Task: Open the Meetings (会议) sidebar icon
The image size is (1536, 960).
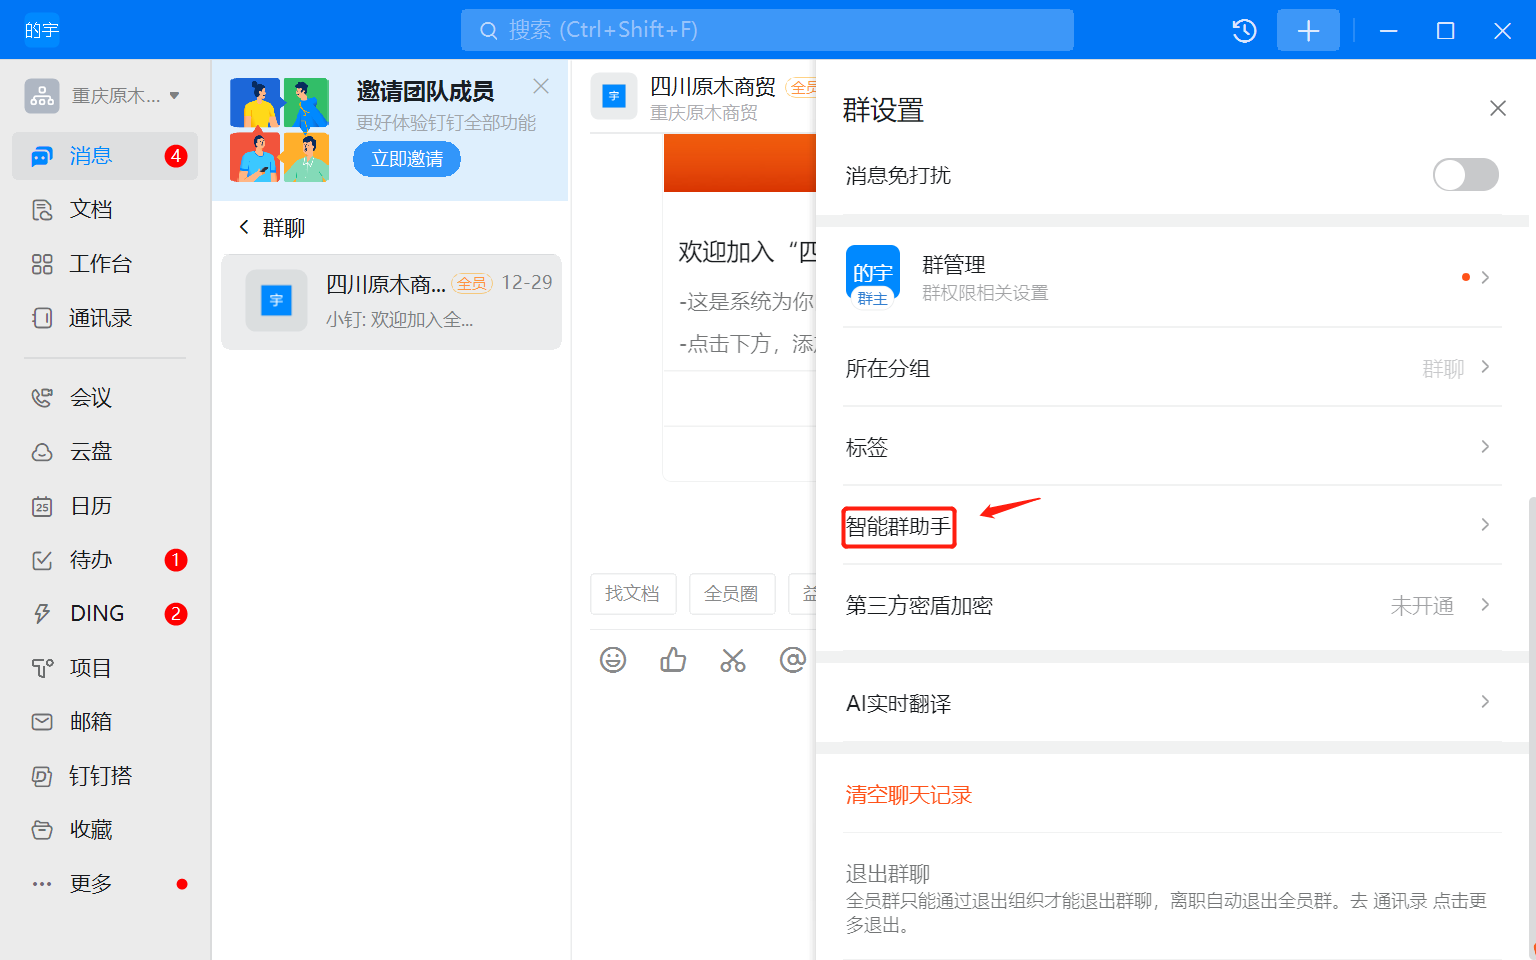Action: [42, 398]
